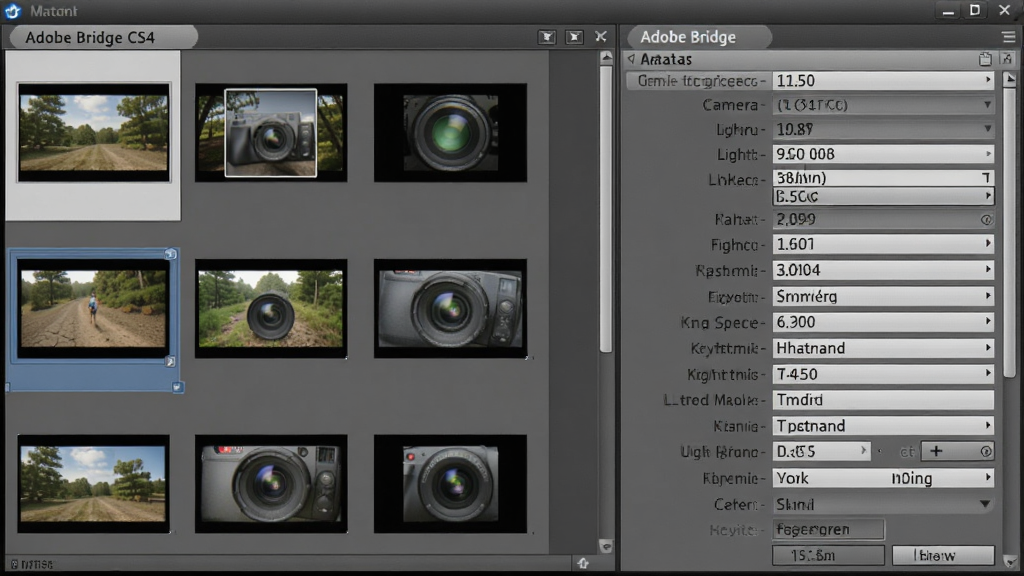Close the Adobe Bridge CS4 panel
Screen dimensions: 1024x576
coord(601,37)
